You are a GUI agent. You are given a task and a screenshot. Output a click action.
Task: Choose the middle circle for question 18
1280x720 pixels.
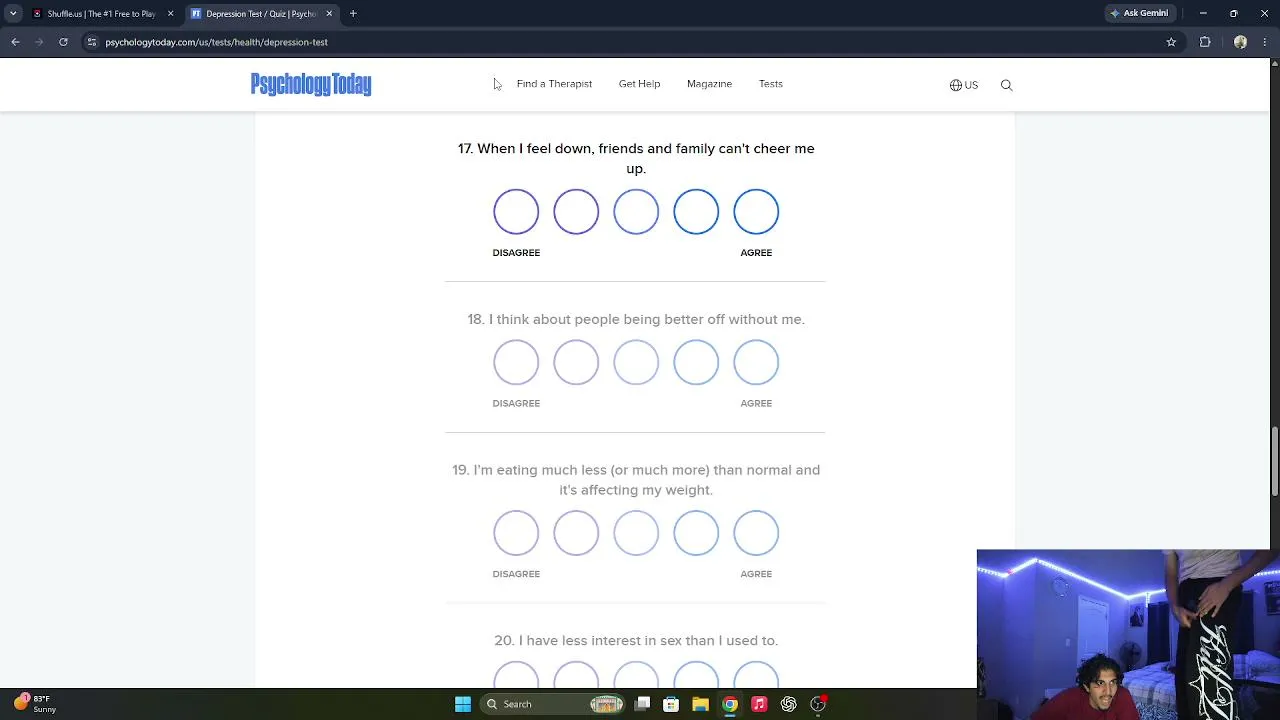point(636,362)
